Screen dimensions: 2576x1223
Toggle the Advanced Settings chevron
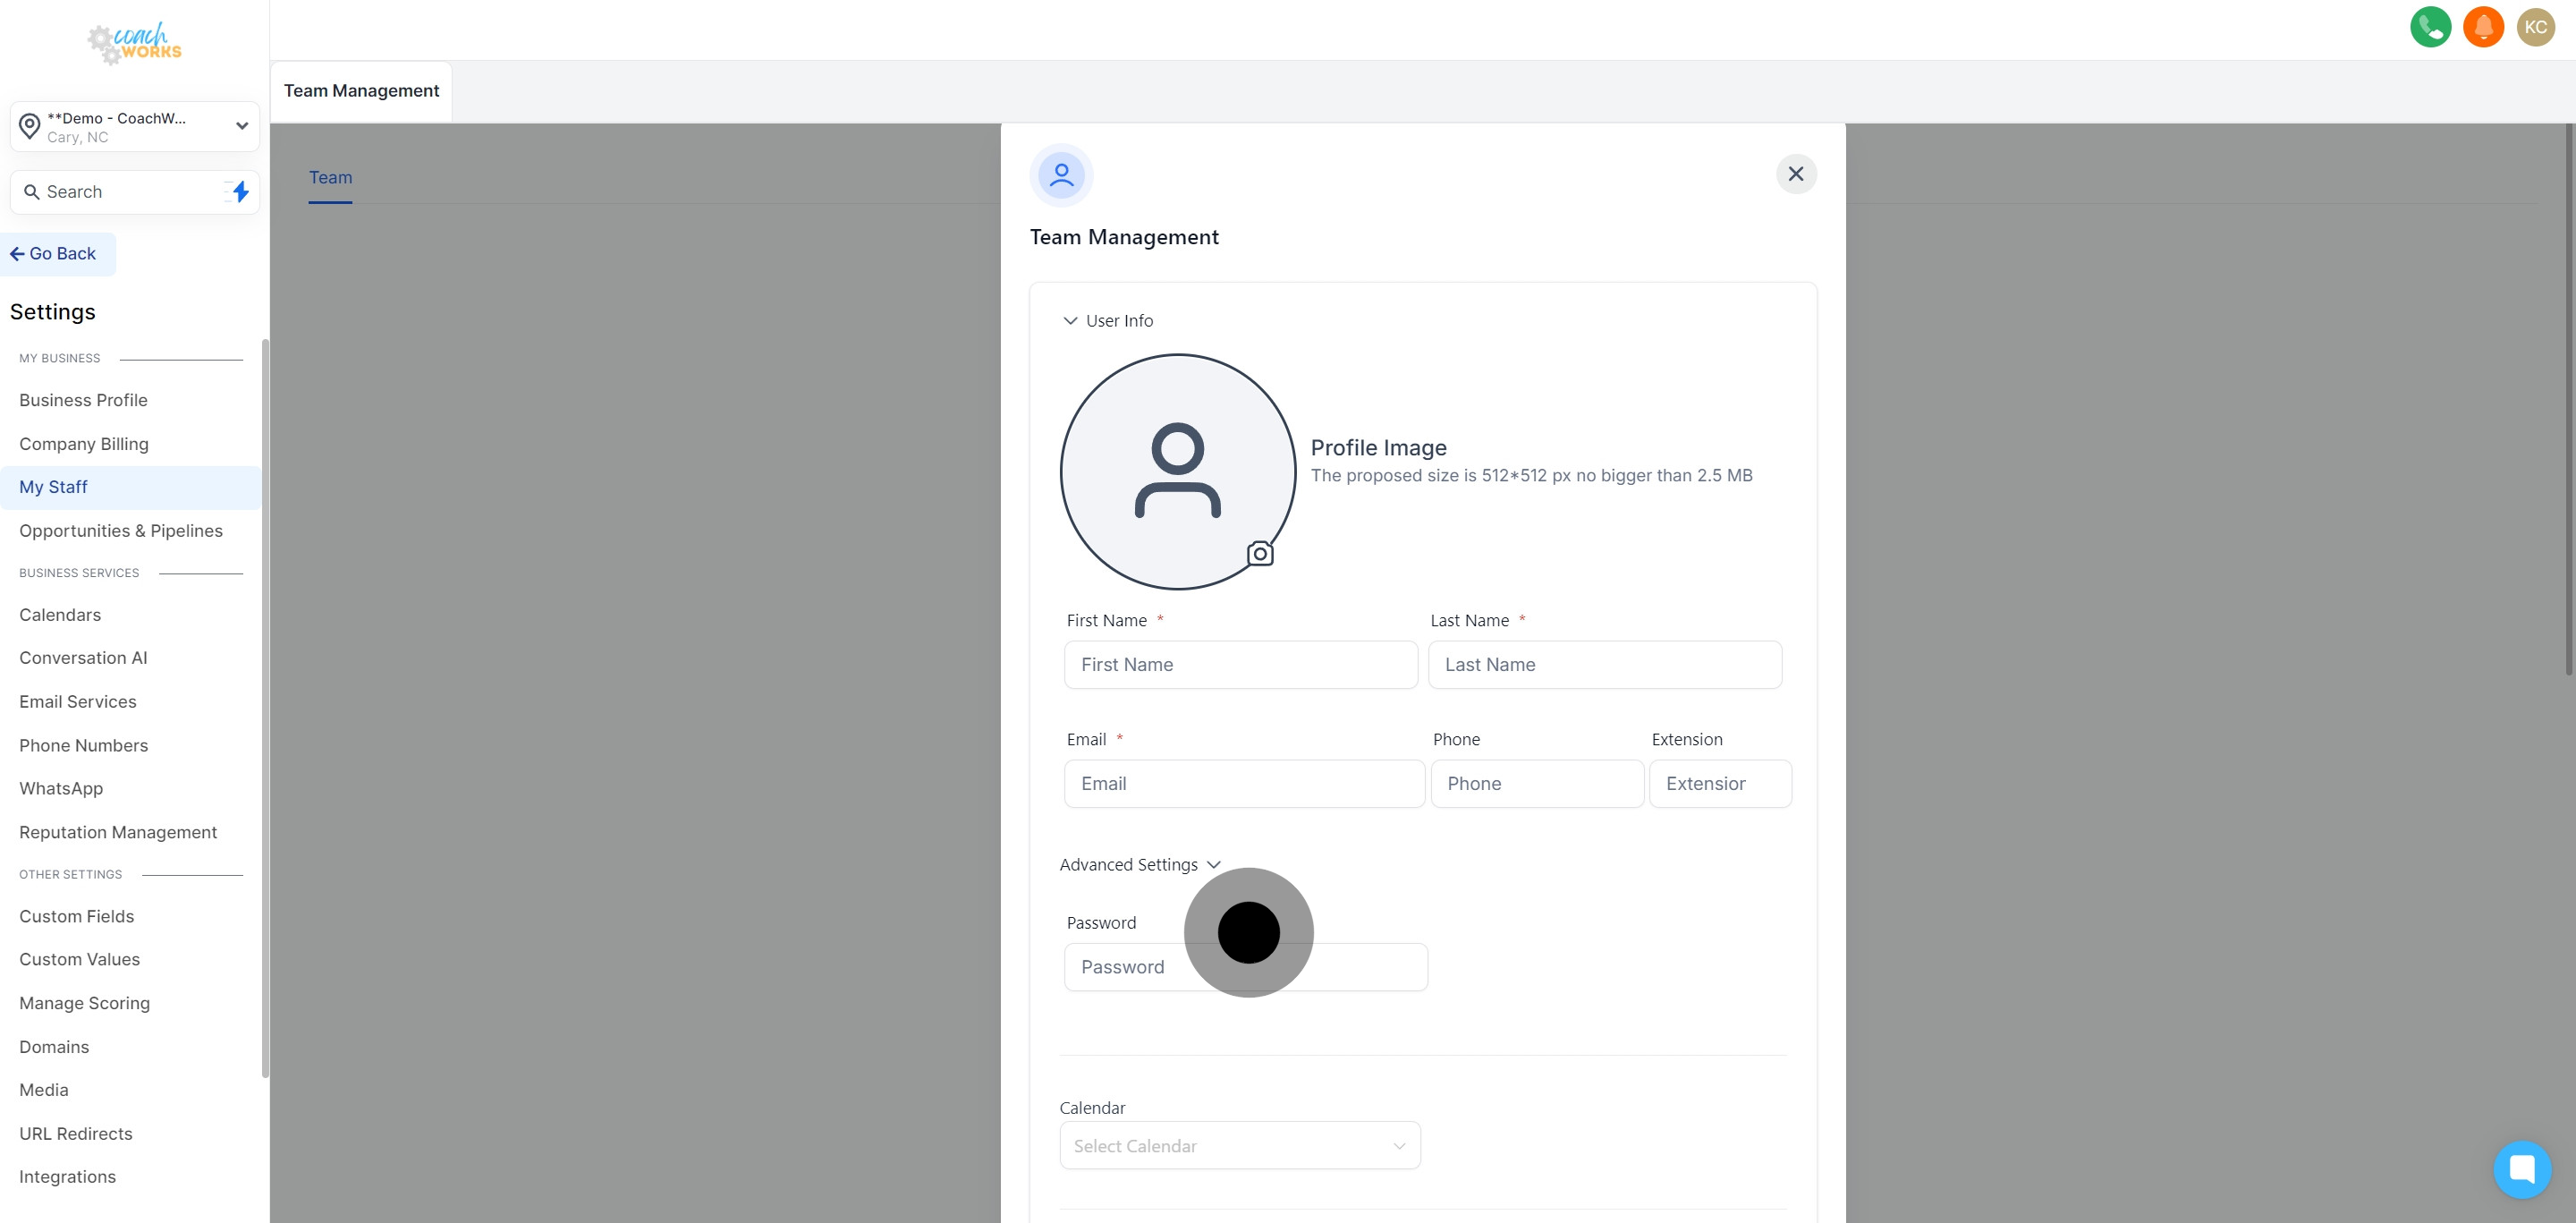(1213, 865)
